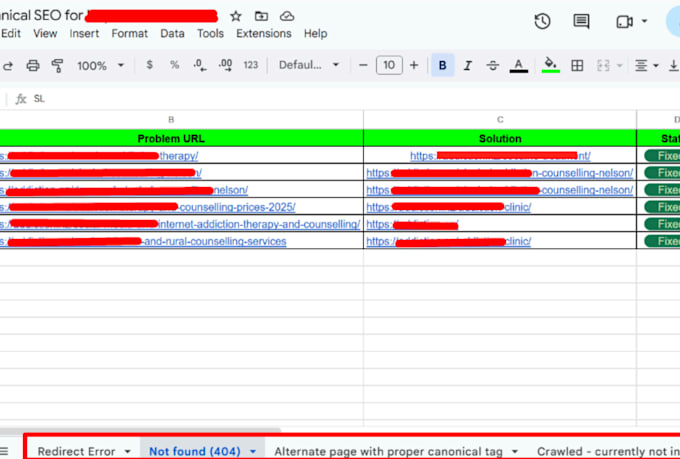The image size is (680, 459).
Task: Switch to Crawled - currently not indexed tab
Action: click(x=608, y=451)
